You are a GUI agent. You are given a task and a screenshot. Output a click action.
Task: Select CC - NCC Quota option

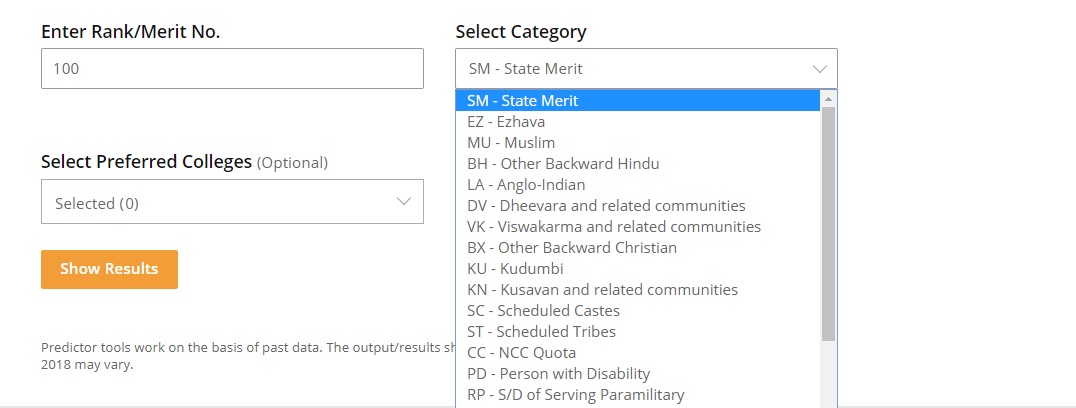[x=521, y=353]
